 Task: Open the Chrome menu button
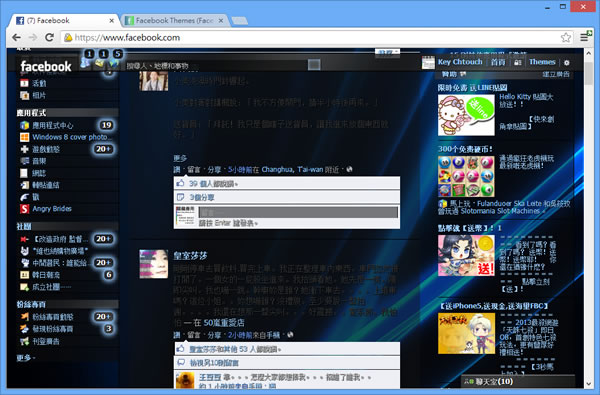(584, 37)
